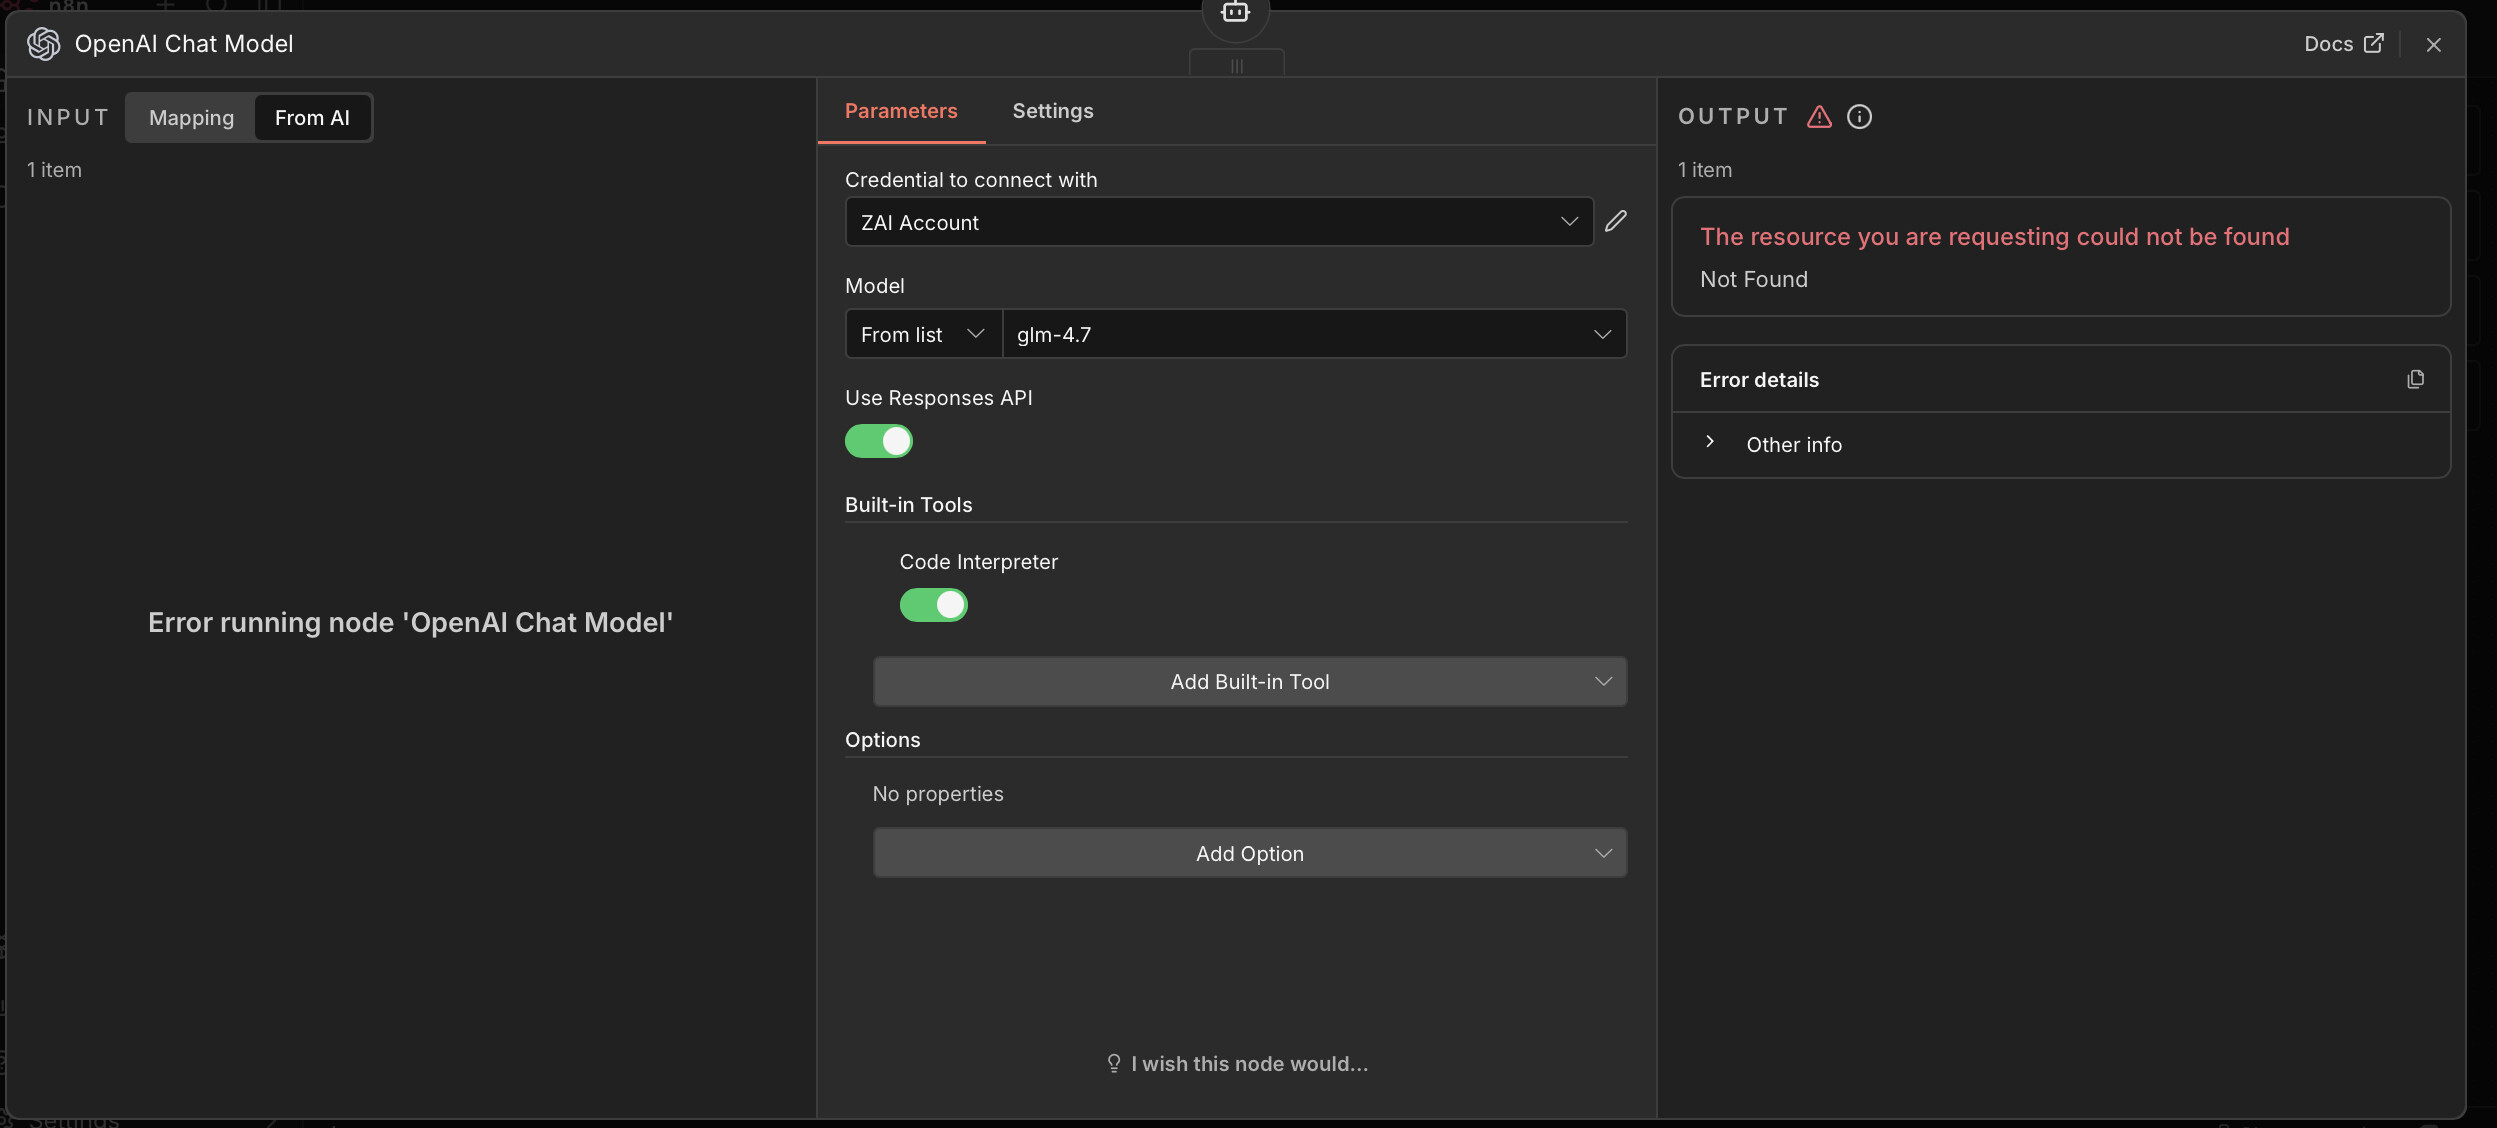
Task: Click the lightbulb icon in the footer
Action: 1113,1063
